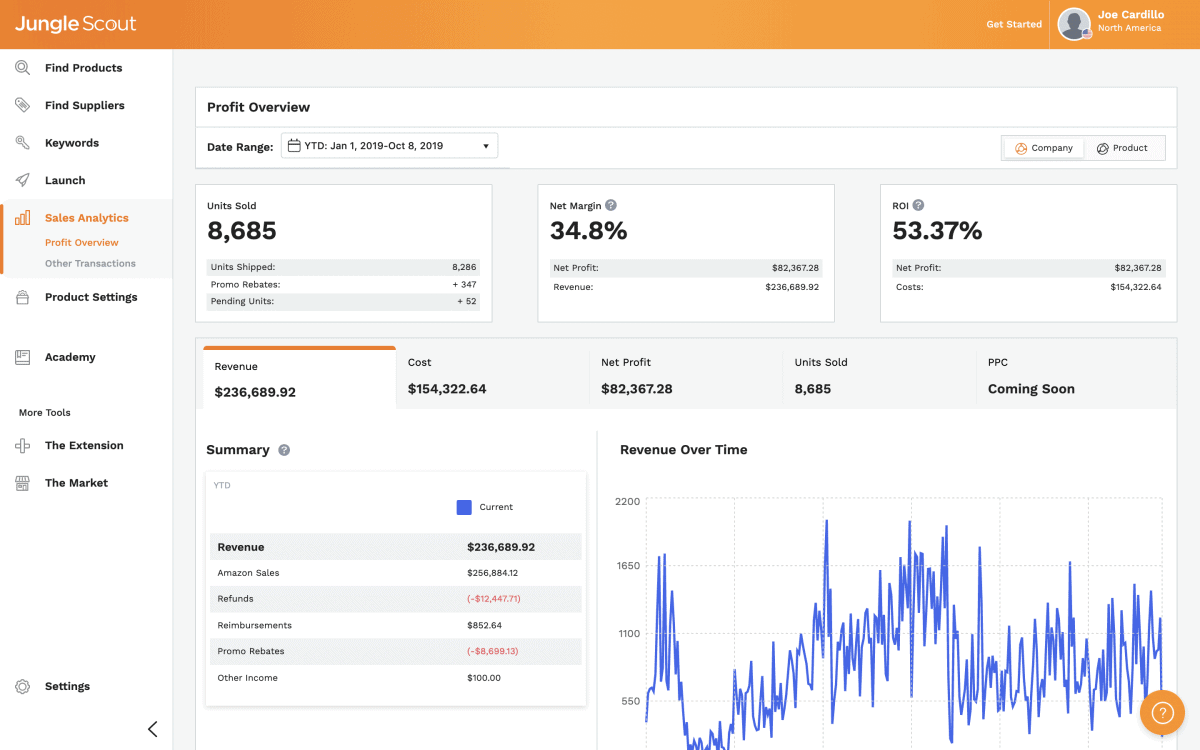Image resolution: width=1200 pixels, height=750 pixels.
Task: Click the Launch paper plane icon
Action: pos(22,180)
